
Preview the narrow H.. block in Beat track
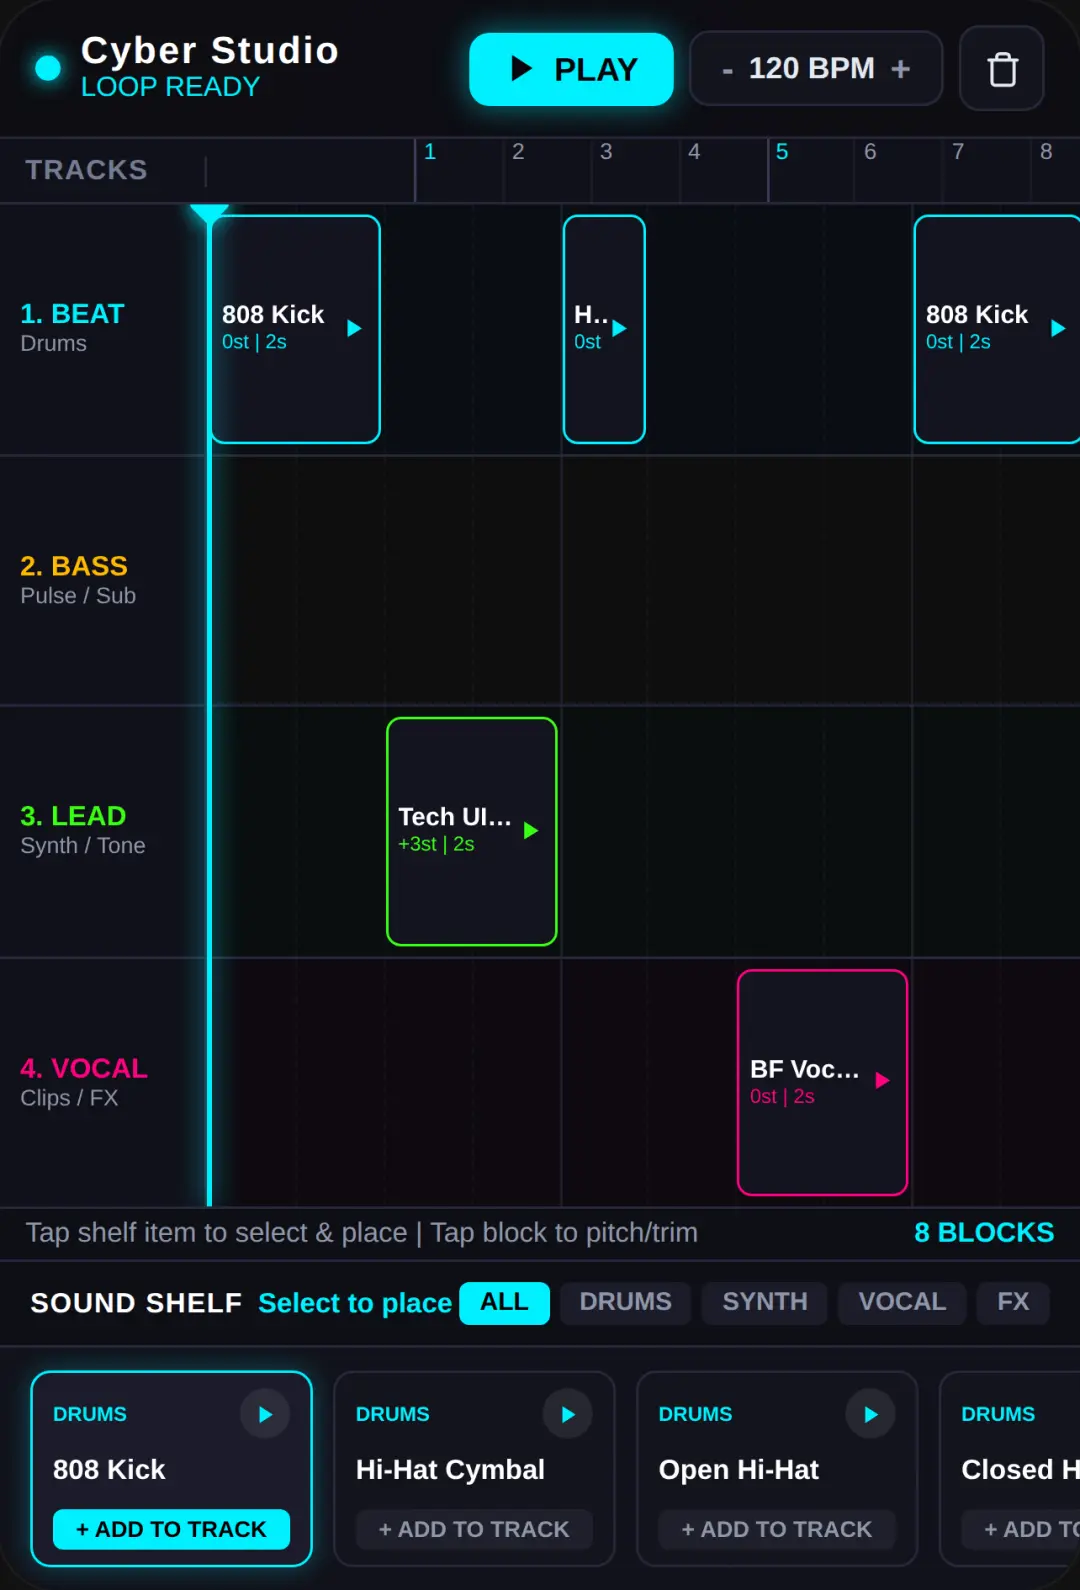pyautogui.click(x=619, y=328)
